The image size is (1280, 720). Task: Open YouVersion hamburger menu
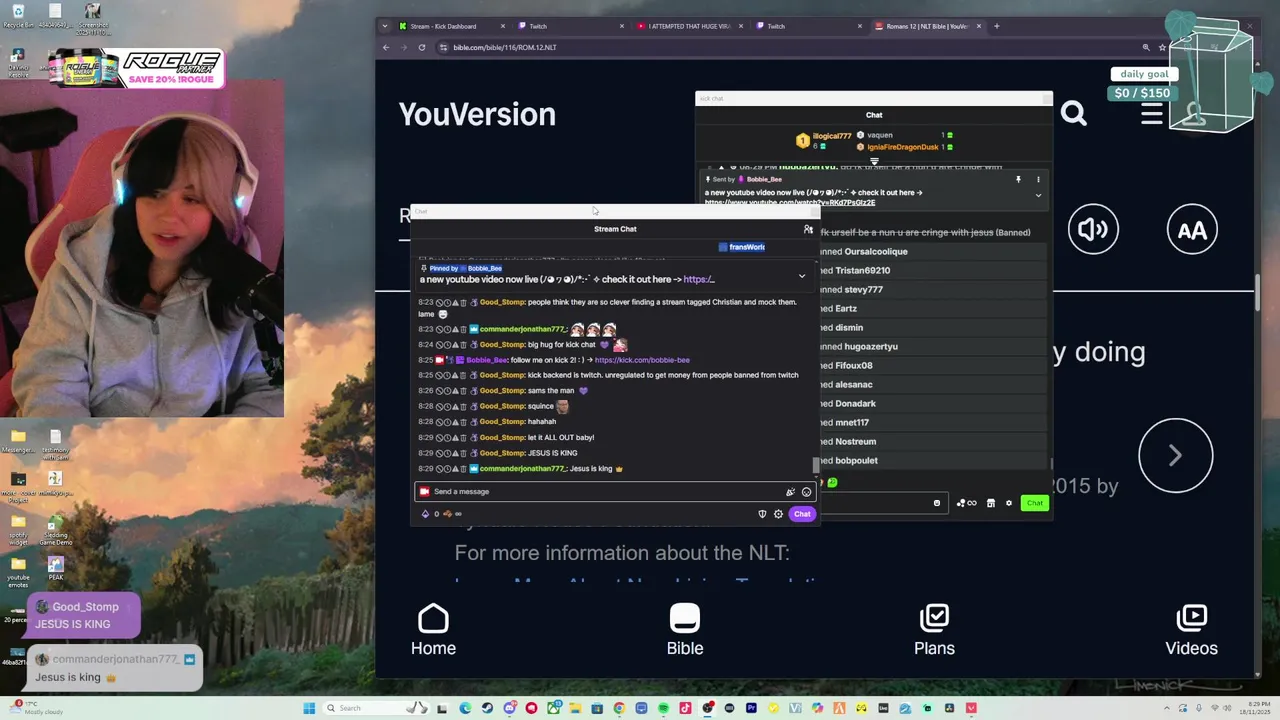click(x=1151, y=114)
